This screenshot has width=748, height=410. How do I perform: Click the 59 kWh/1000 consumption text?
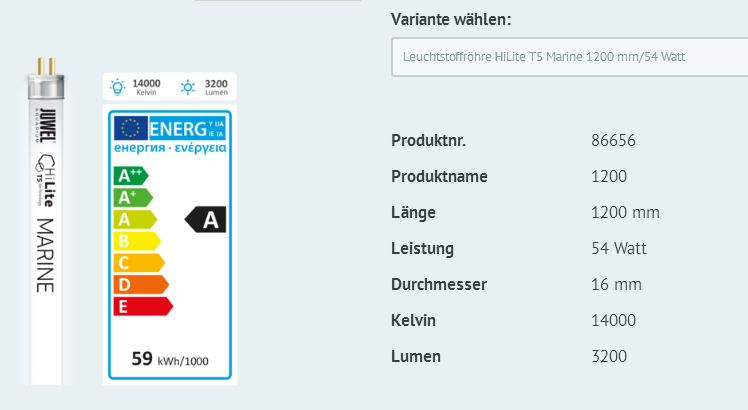click(169, 358)
